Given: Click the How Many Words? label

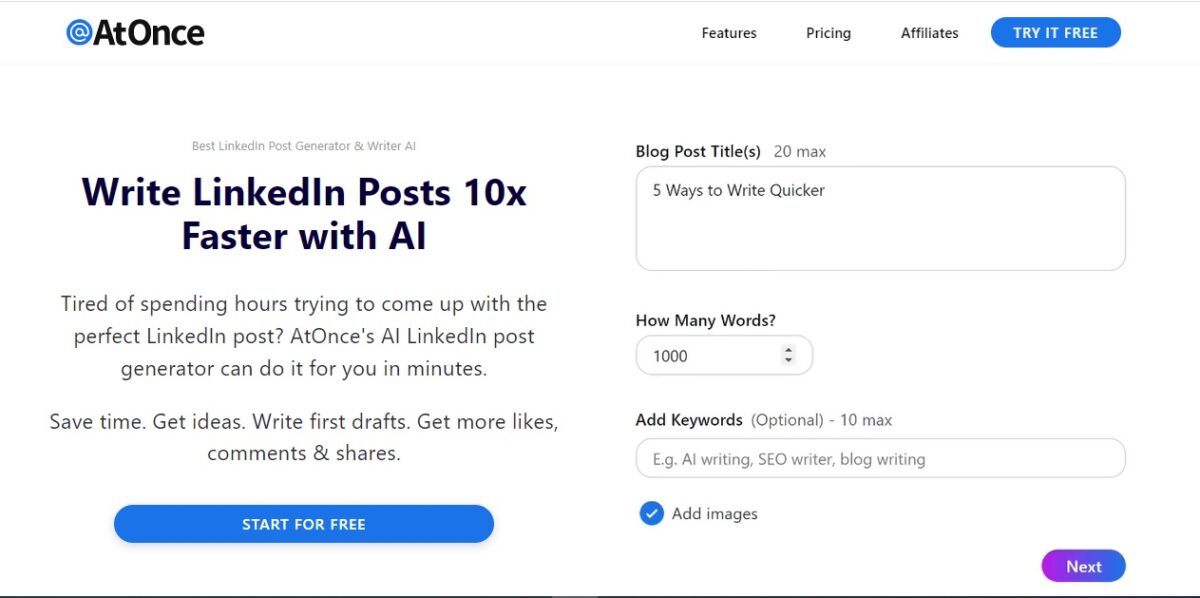Looking at the screenshot, I should click(706, 321).
